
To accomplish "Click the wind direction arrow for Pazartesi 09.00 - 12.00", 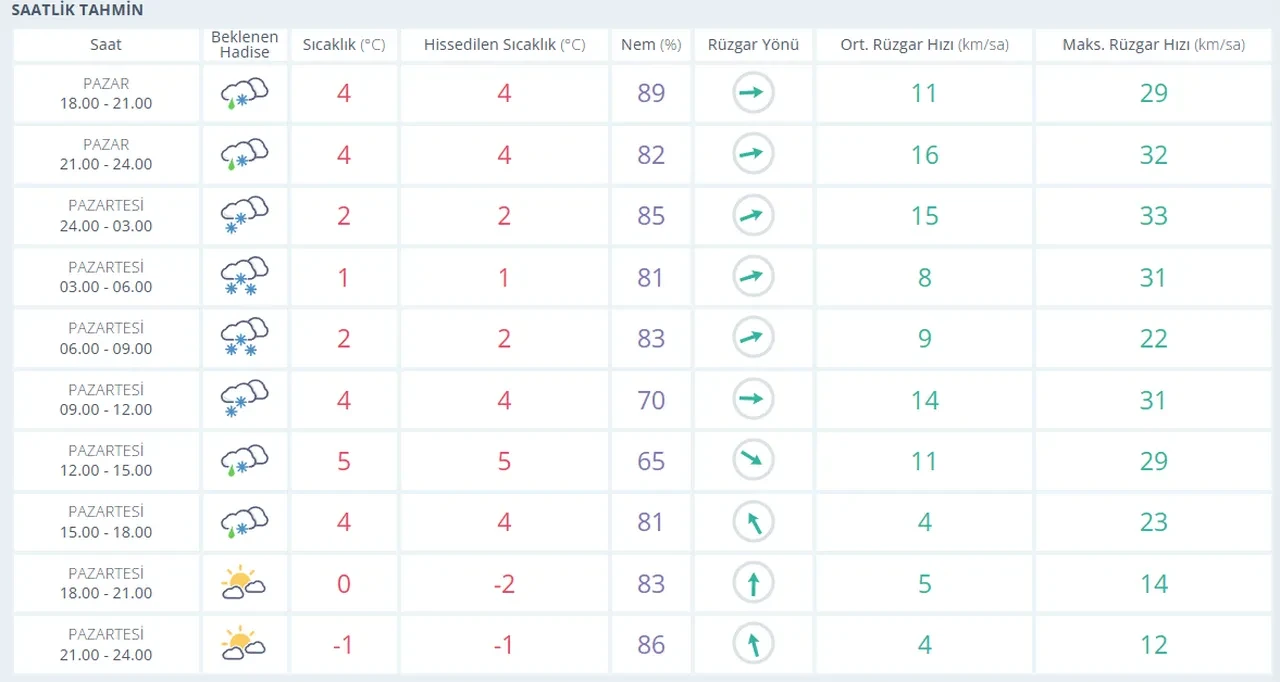I will coord(753,400).
